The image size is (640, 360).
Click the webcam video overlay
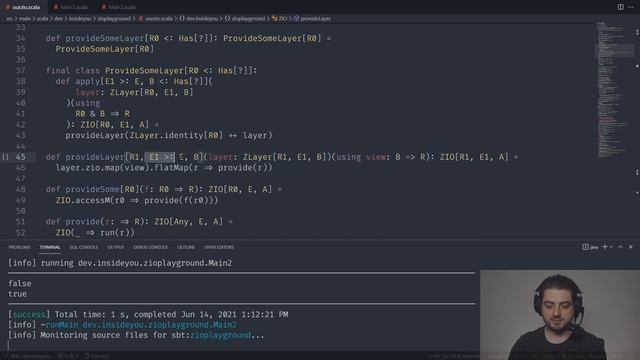click(x=560, y=314)
